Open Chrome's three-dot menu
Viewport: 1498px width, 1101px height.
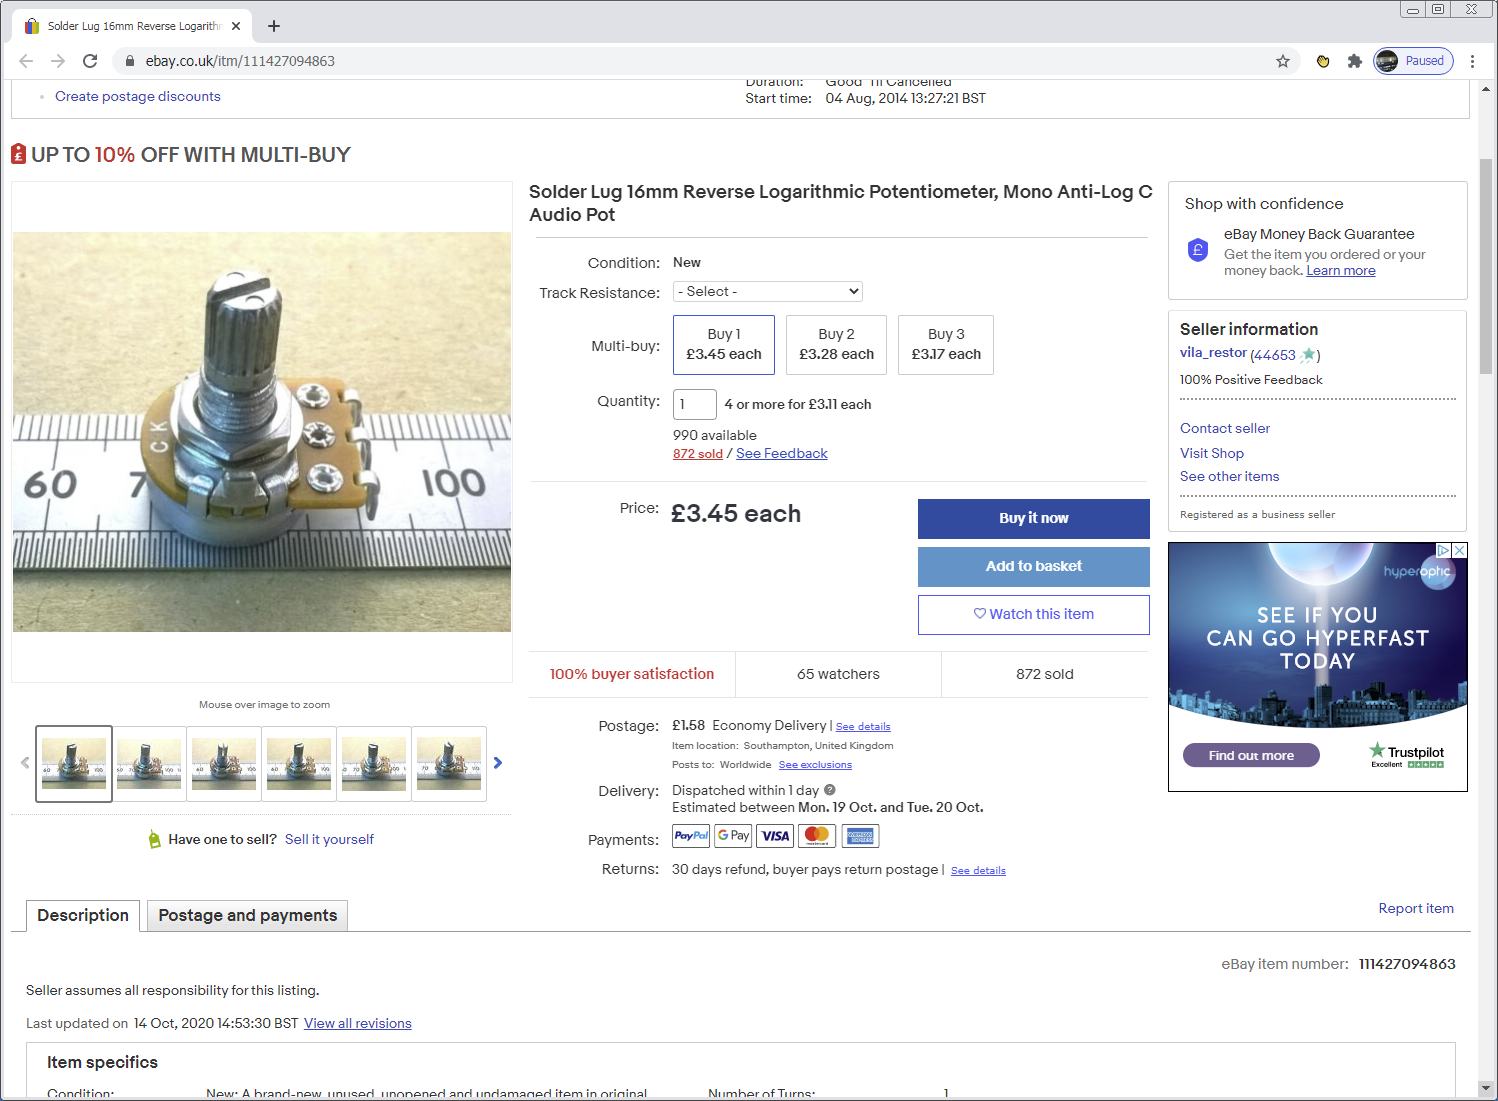[x=1471, y=61]
